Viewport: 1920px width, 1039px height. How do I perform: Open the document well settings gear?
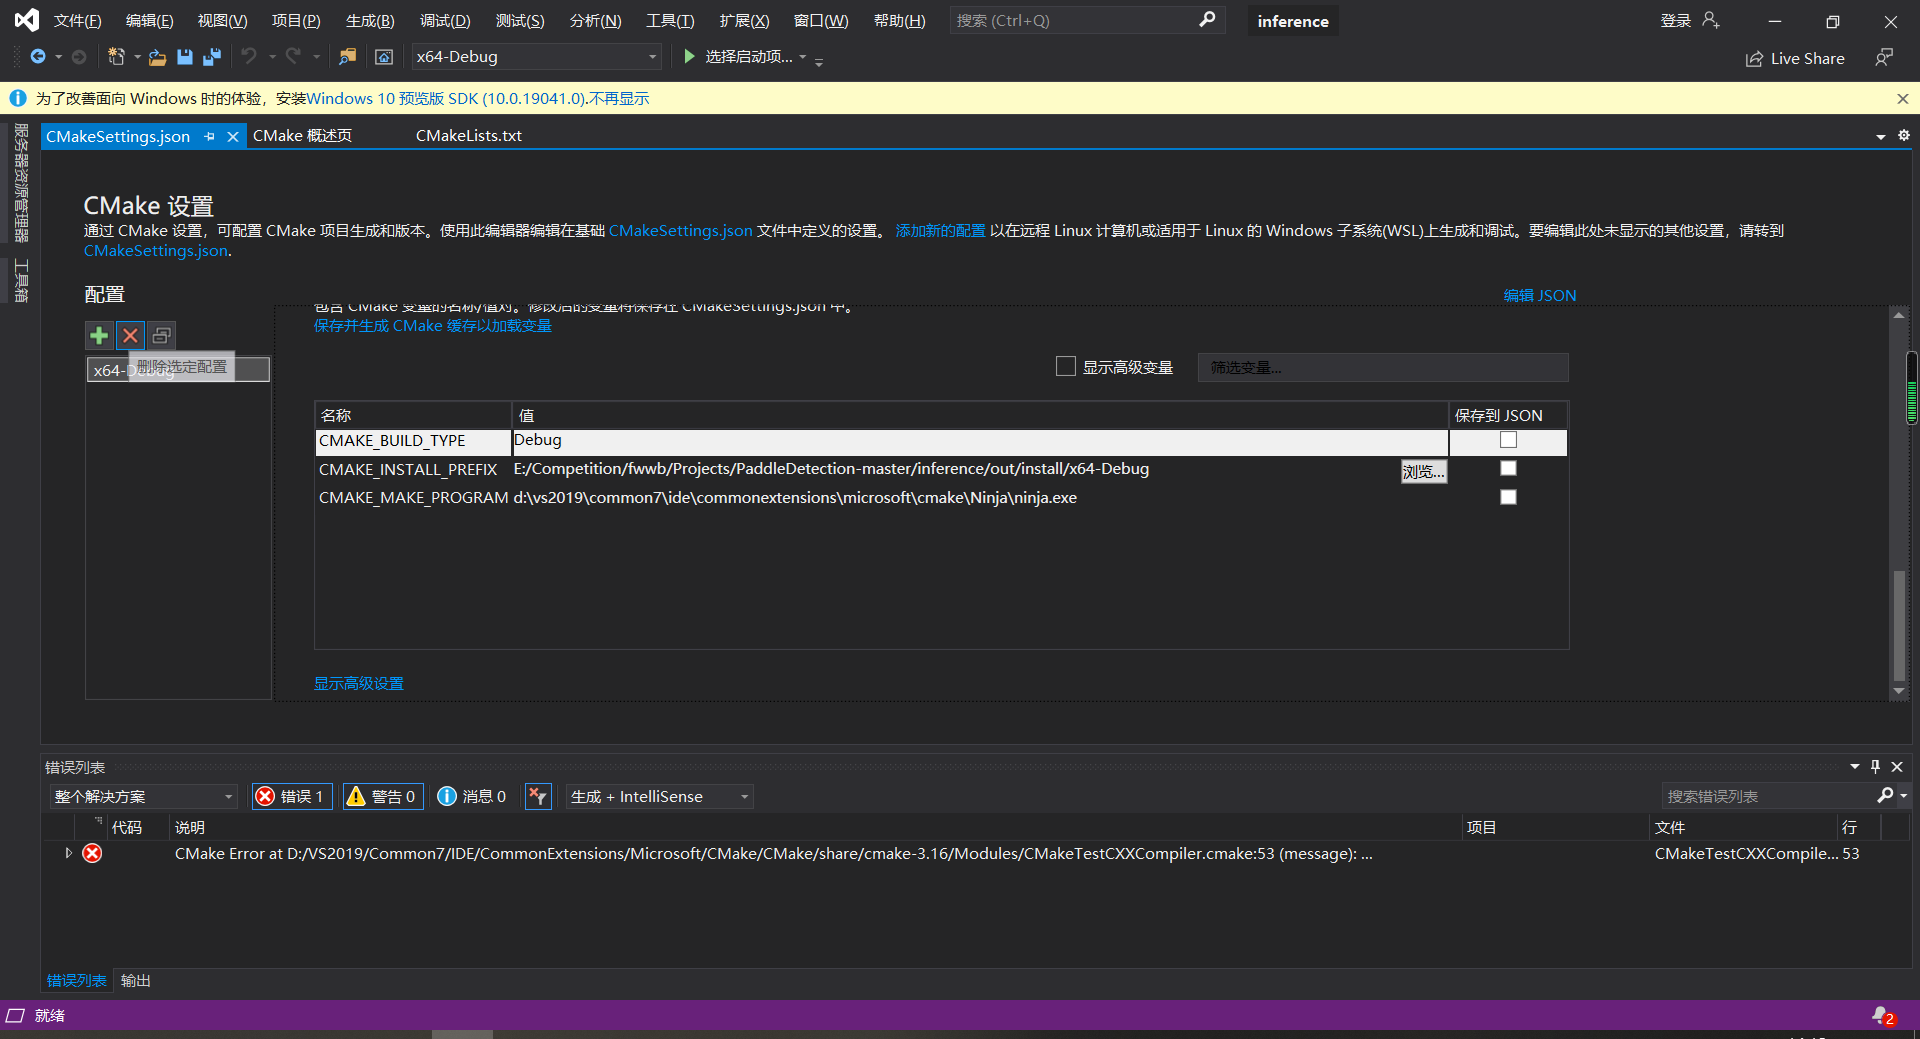[1904, 135]
